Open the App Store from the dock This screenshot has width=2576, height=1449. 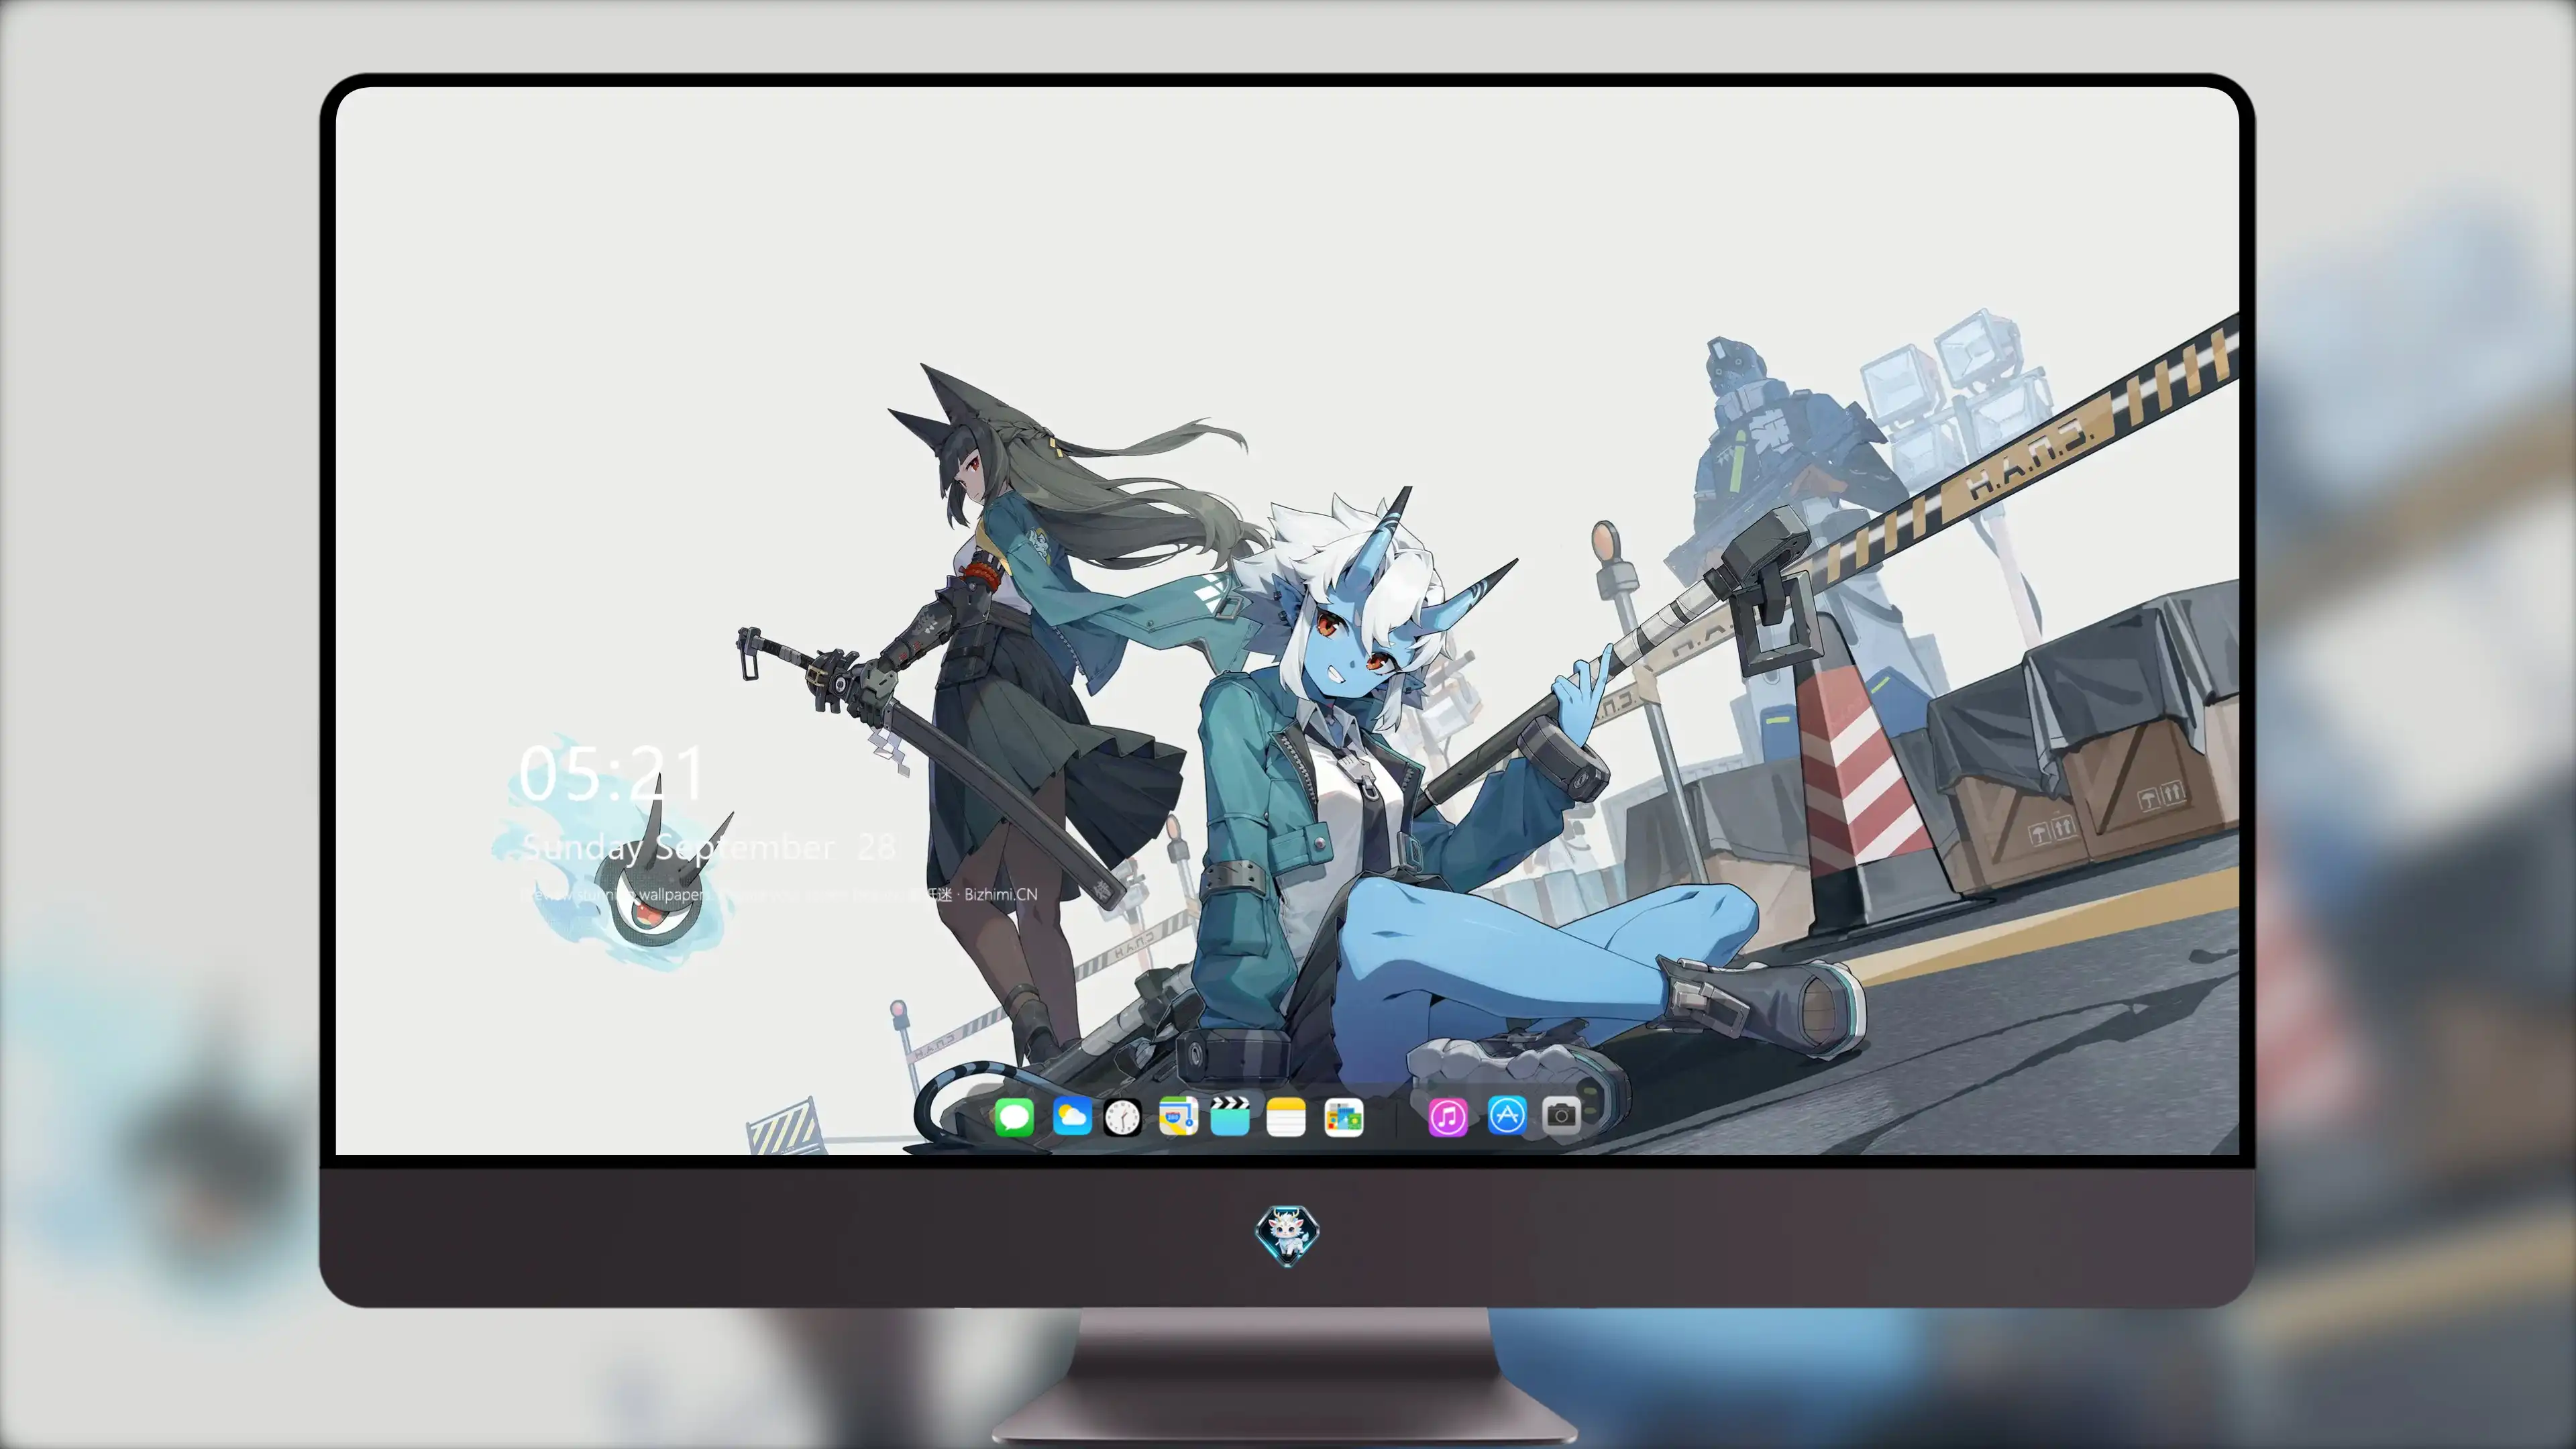(1507, 1115)
